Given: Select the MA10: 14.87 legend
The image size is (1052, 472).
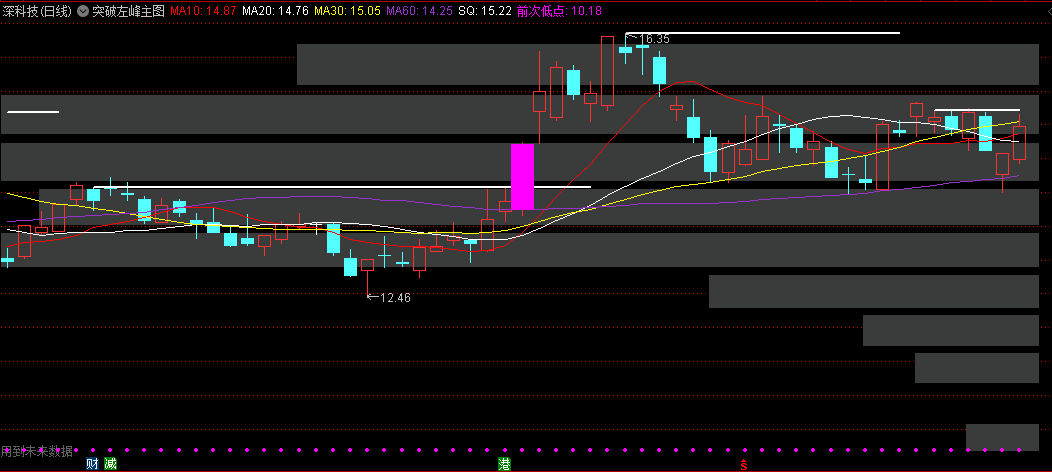Looking at the screenshot, I should 203,11.
